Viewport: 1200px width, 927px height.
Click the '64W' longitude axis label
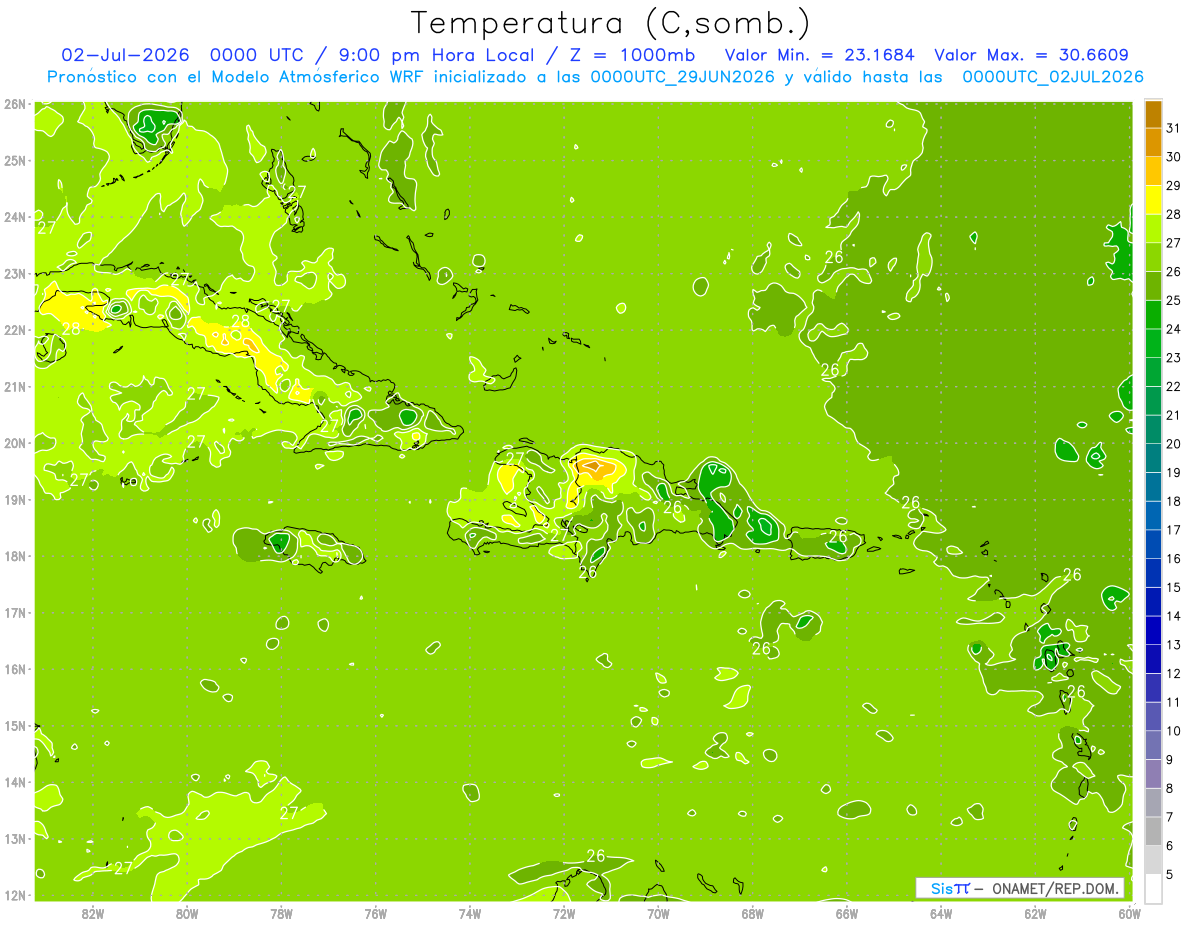click(x=941, y=912)
